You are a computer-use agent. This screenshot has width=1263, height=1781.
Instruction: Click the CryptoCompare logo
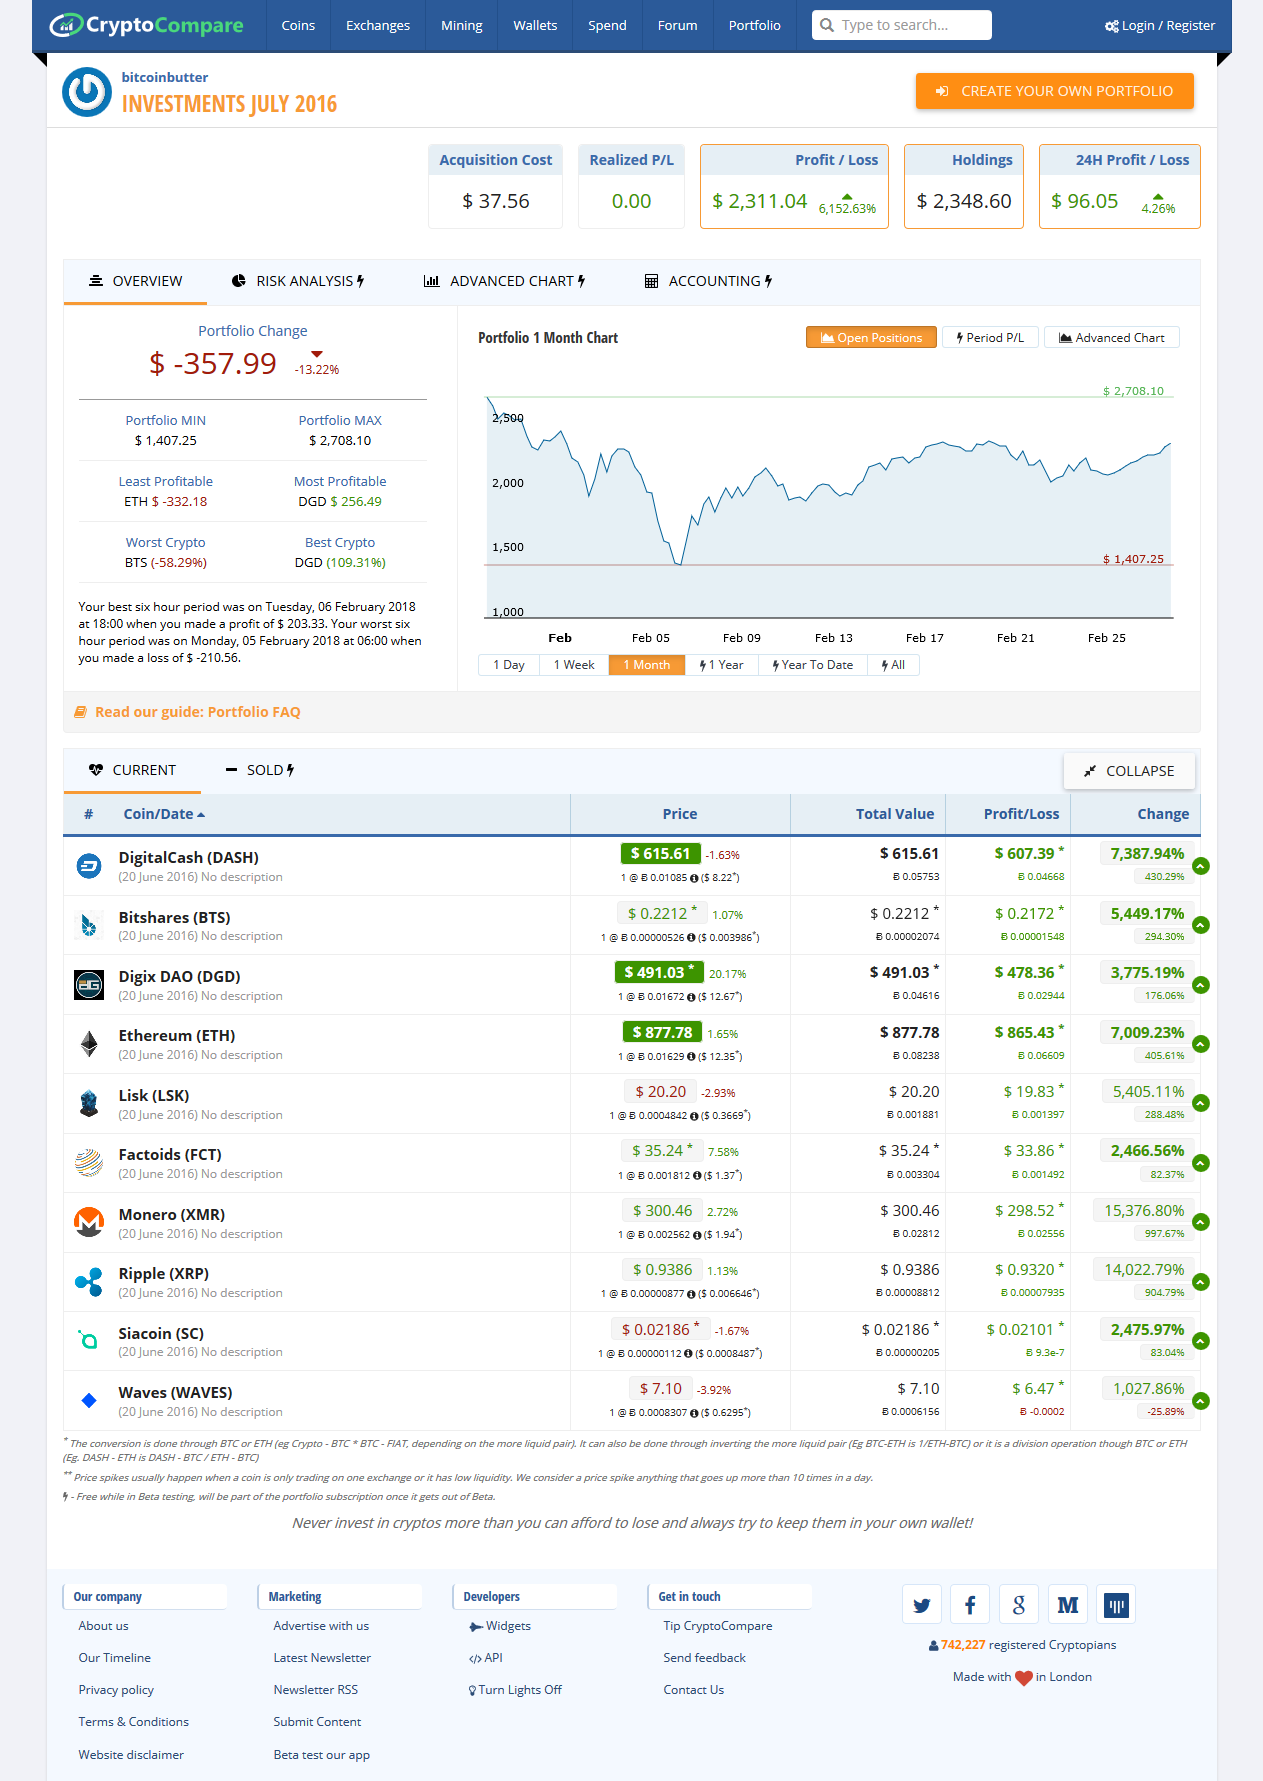tap(146, 25)
